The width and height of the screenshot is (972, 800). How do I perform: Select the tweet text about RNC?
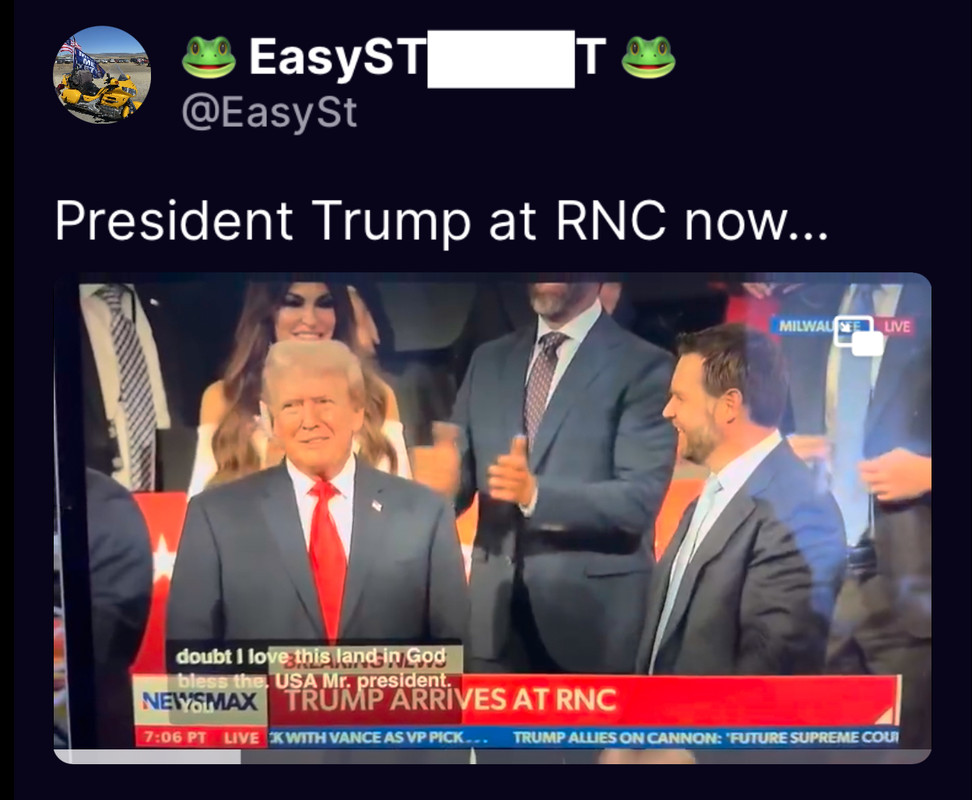tap(441, 221)
